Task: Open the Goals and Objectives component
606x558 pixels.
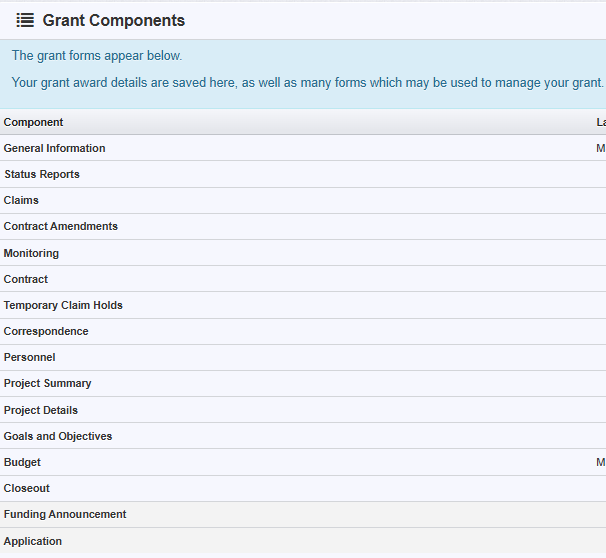Action: (58, 436)
